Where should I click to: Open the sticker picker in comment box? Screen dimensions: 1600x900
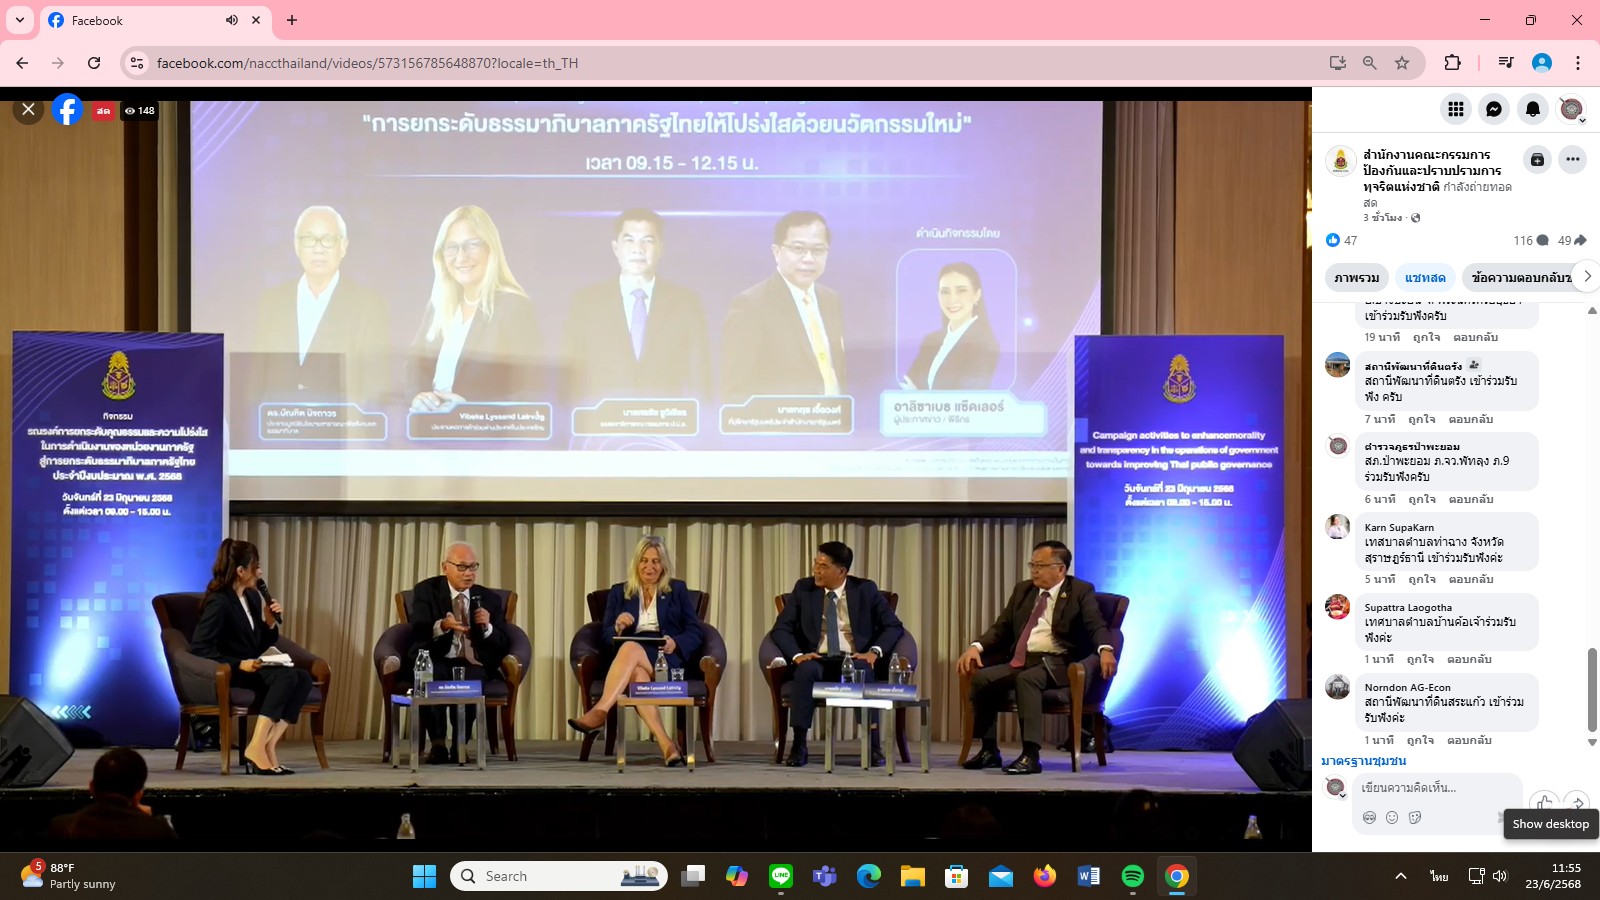pos(1415,817)
